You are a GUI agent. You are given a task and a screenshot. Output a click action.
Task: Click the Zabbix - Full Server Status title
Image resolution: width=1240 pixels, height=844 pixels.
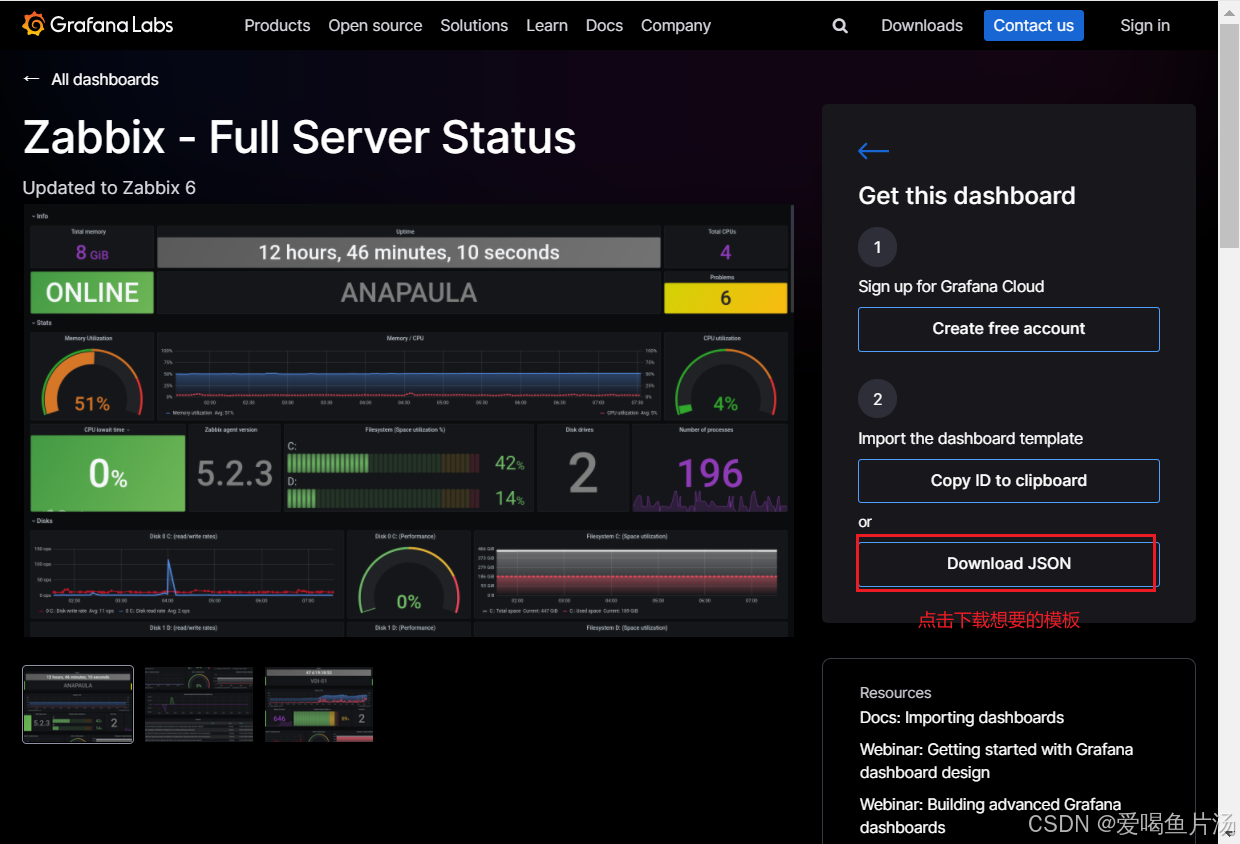[x=300, y=137]
